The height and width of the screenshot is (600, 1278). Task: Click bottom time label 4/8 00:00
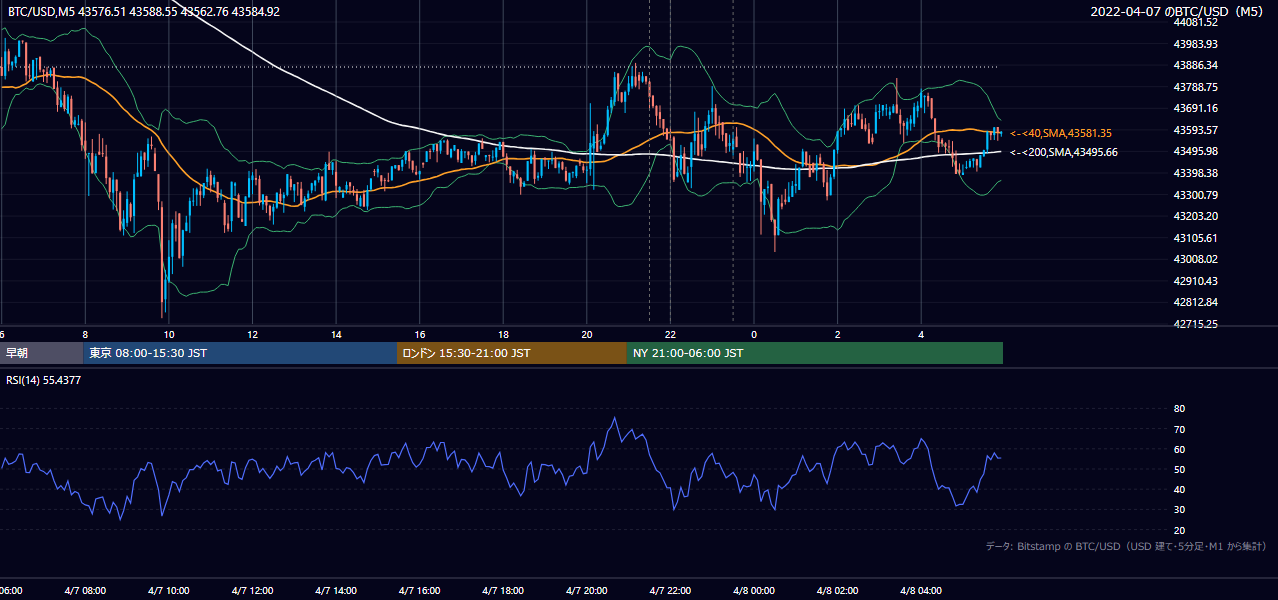[754, 591]
